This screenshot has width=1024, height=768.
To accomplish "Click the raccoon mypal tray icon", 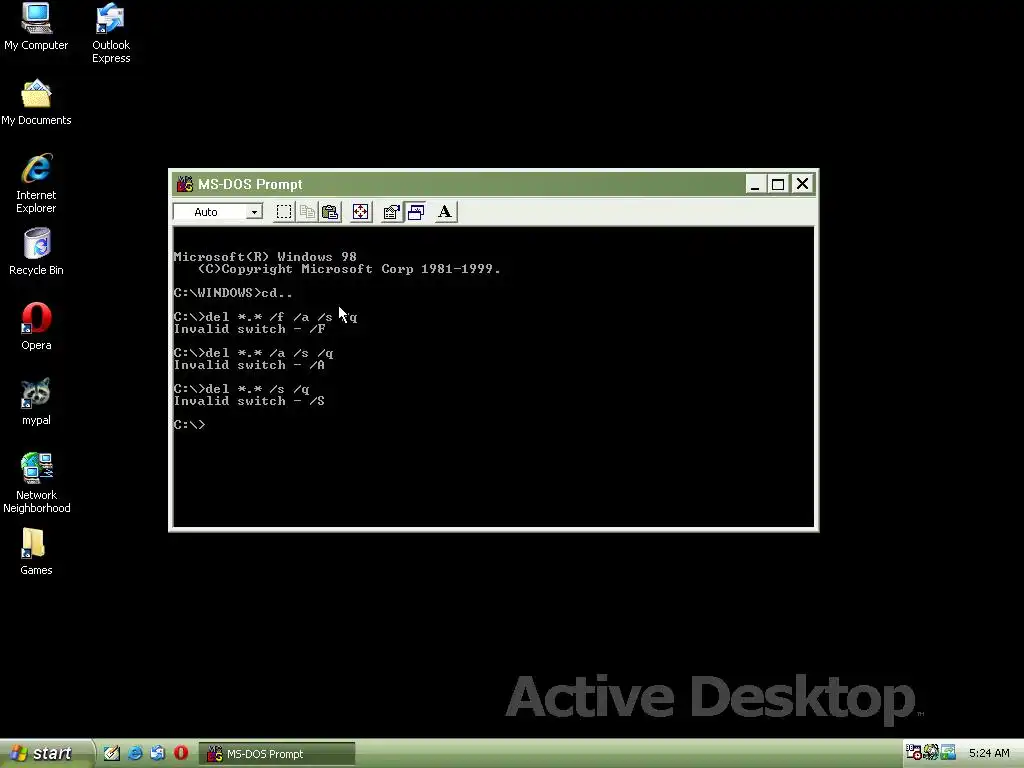I will tap(931, 752).
